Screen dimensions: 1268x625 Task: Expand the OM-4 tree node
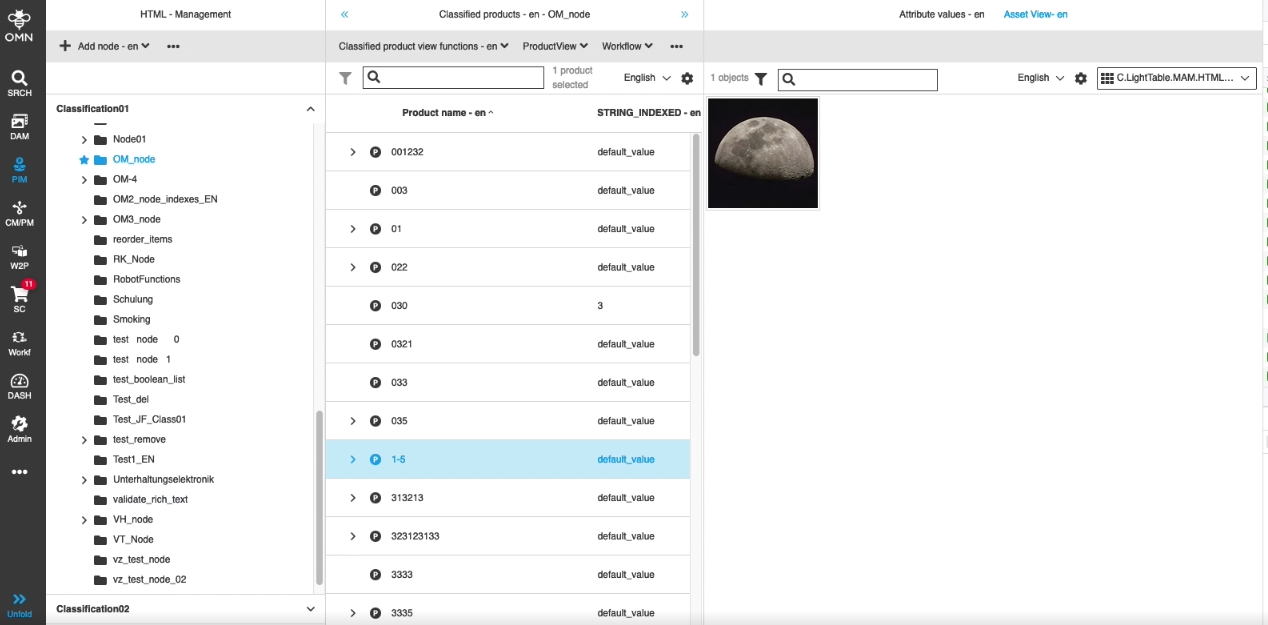pos(84,180)
